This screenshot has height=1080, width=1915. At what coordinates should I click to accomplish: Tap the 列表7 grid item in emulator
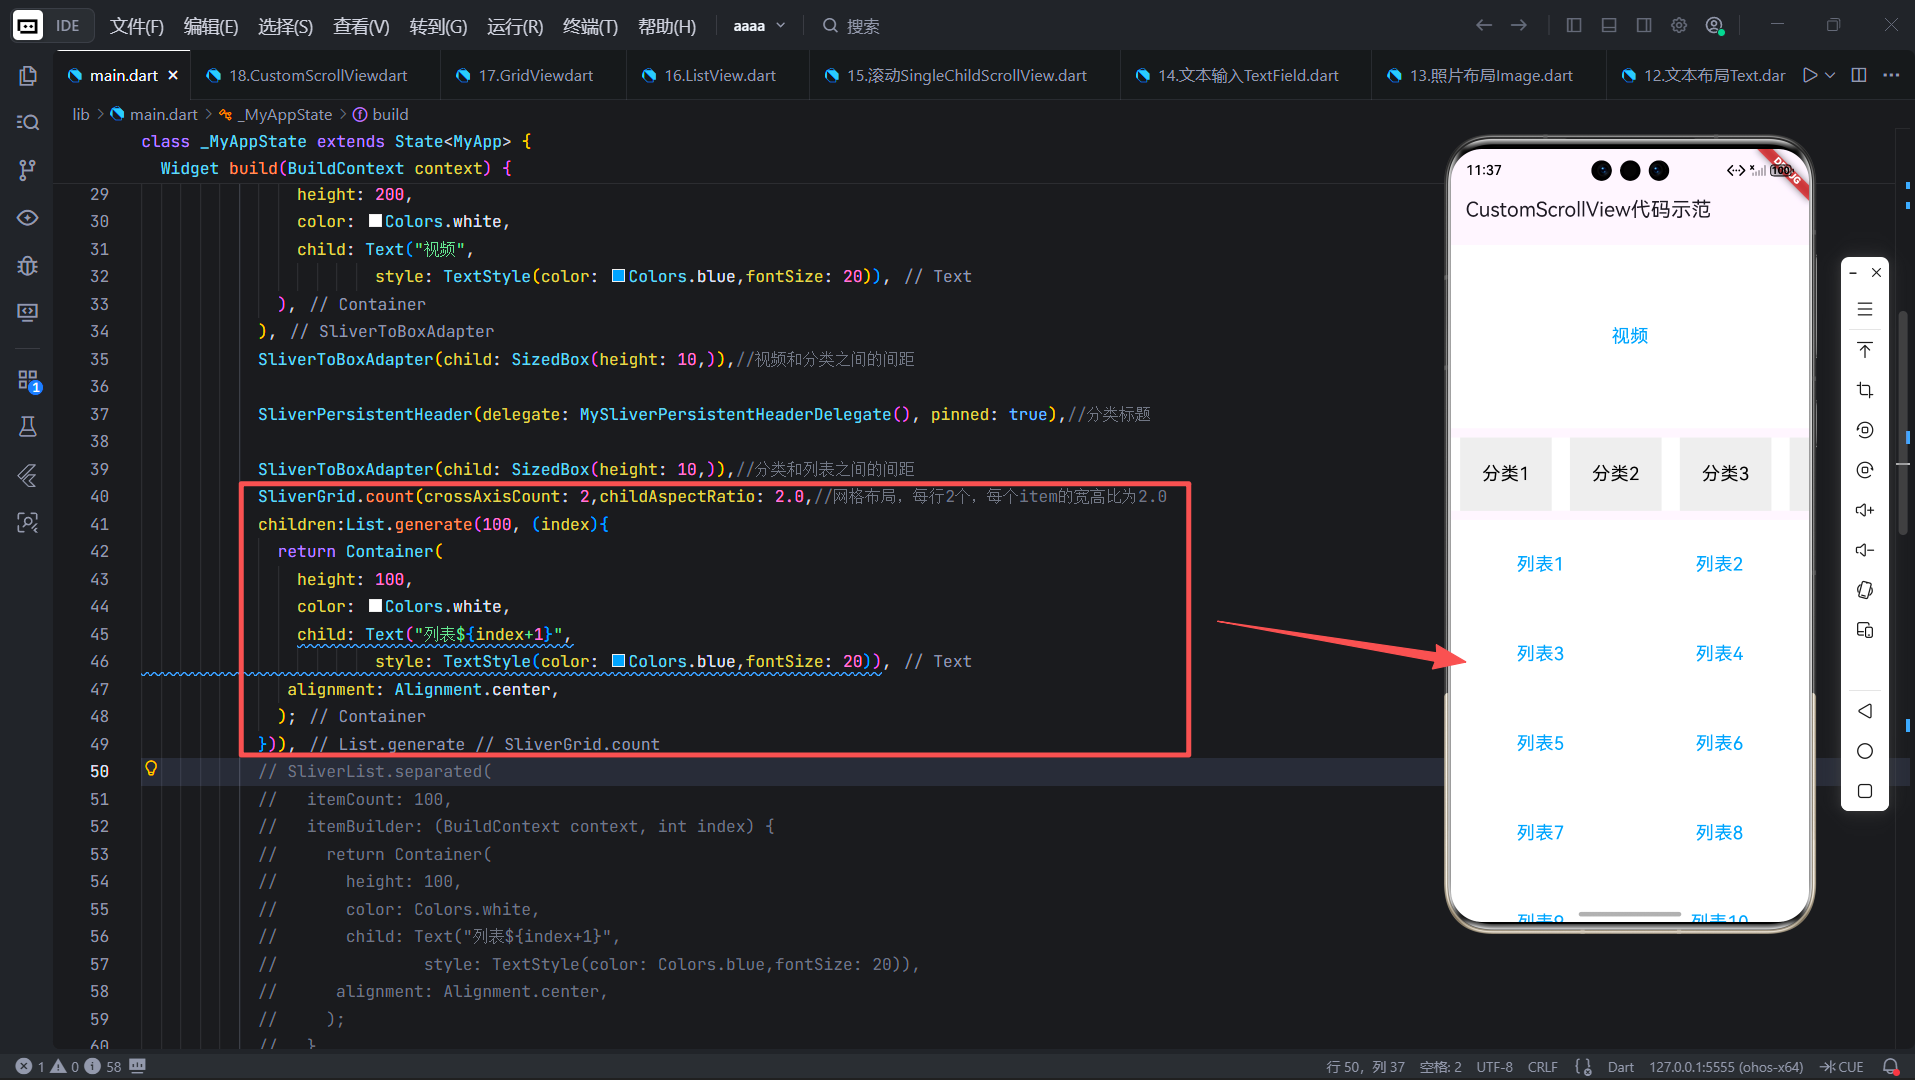[x=1540, y=833]
